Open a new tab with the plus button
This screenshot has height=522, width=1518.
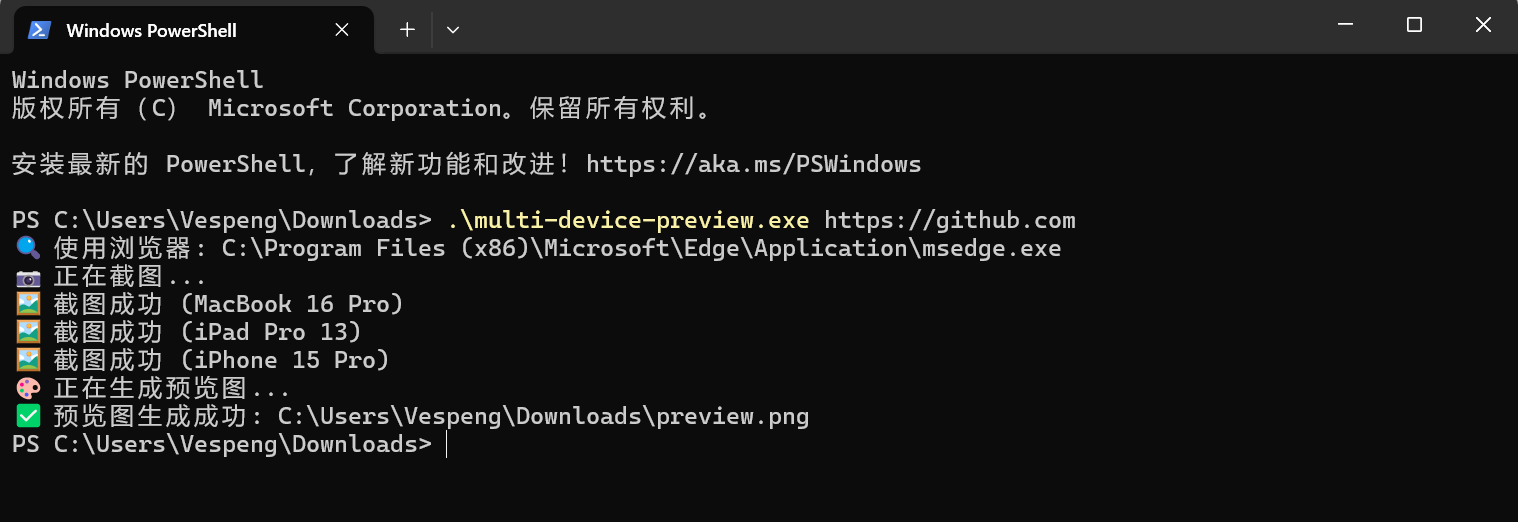tap(407, 30)
